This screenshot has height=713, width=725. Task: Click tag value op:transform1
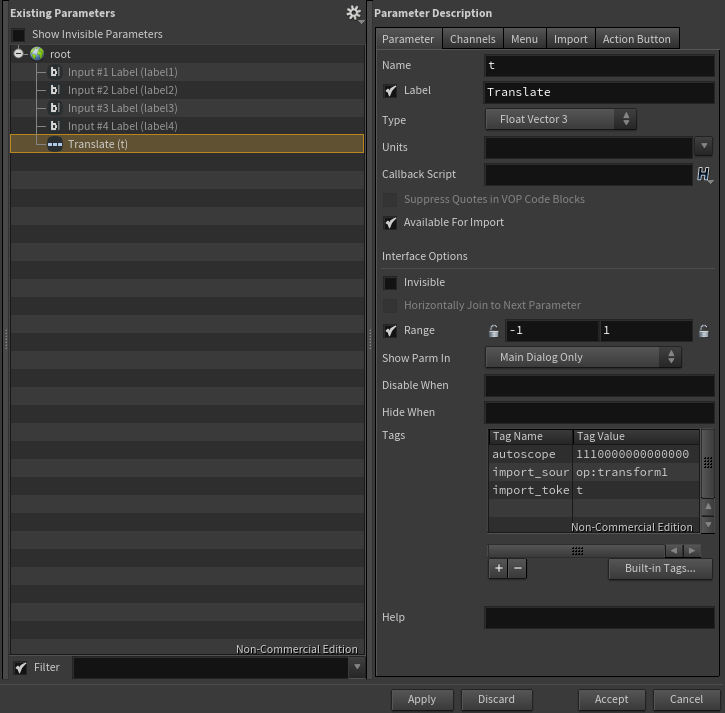pos(636,472)
